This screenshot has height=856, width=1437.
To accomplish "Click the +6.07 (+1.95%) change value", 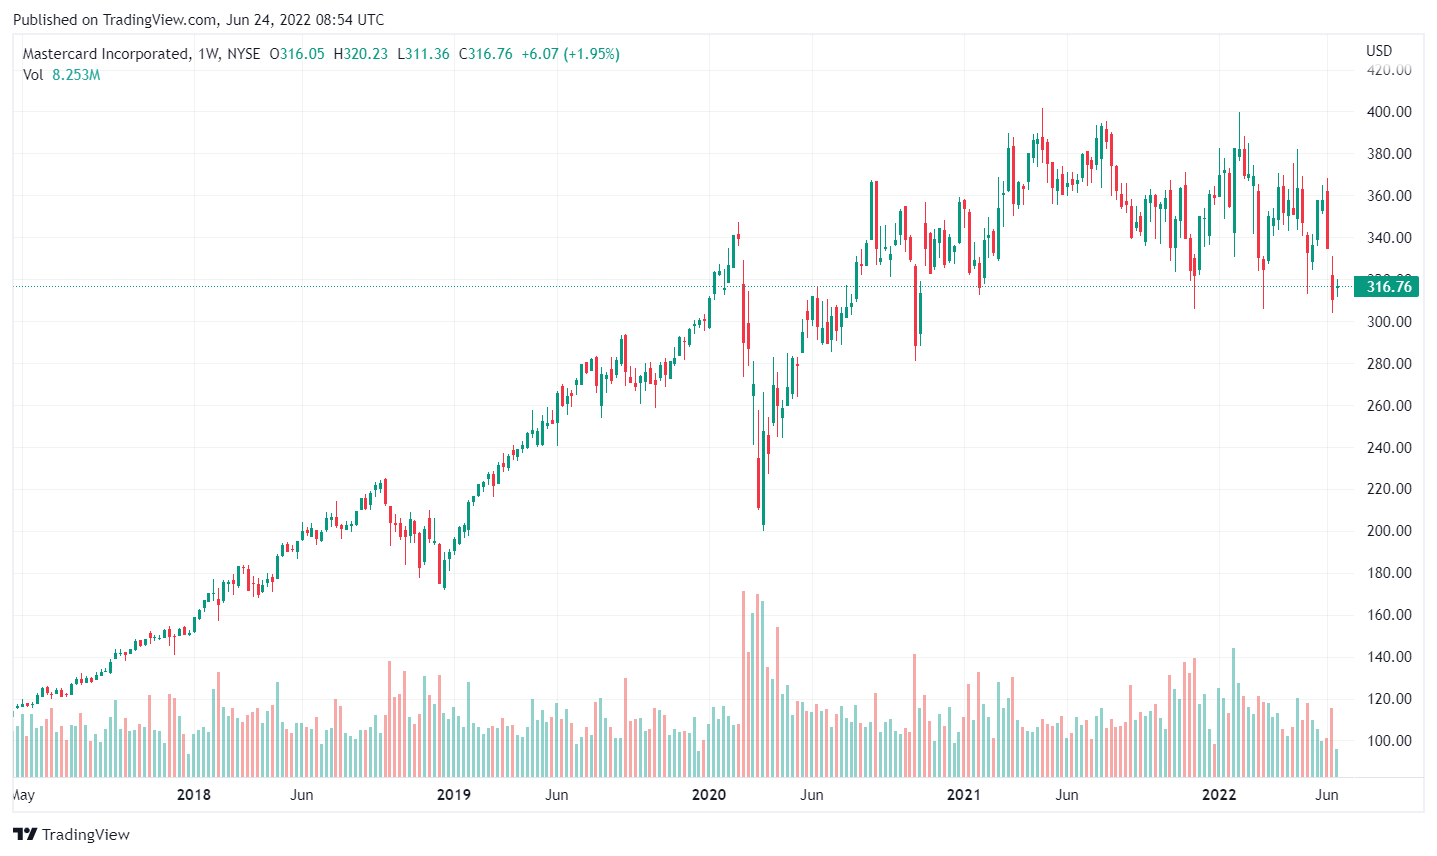I will pos(570,54).
